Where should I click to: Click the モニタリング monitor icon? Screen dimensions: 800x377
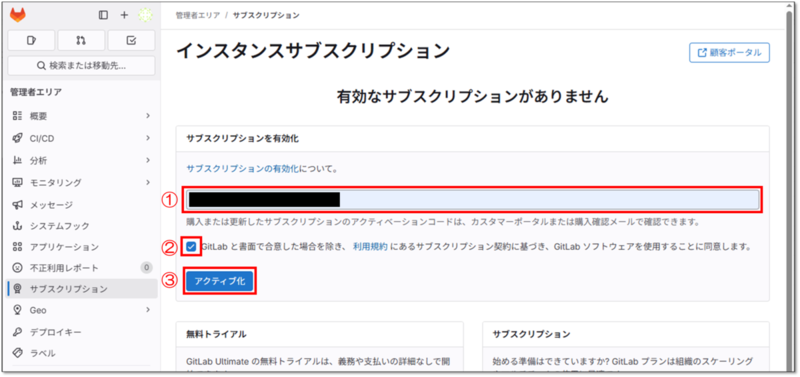pyautogui.click(x=17, y=182)
